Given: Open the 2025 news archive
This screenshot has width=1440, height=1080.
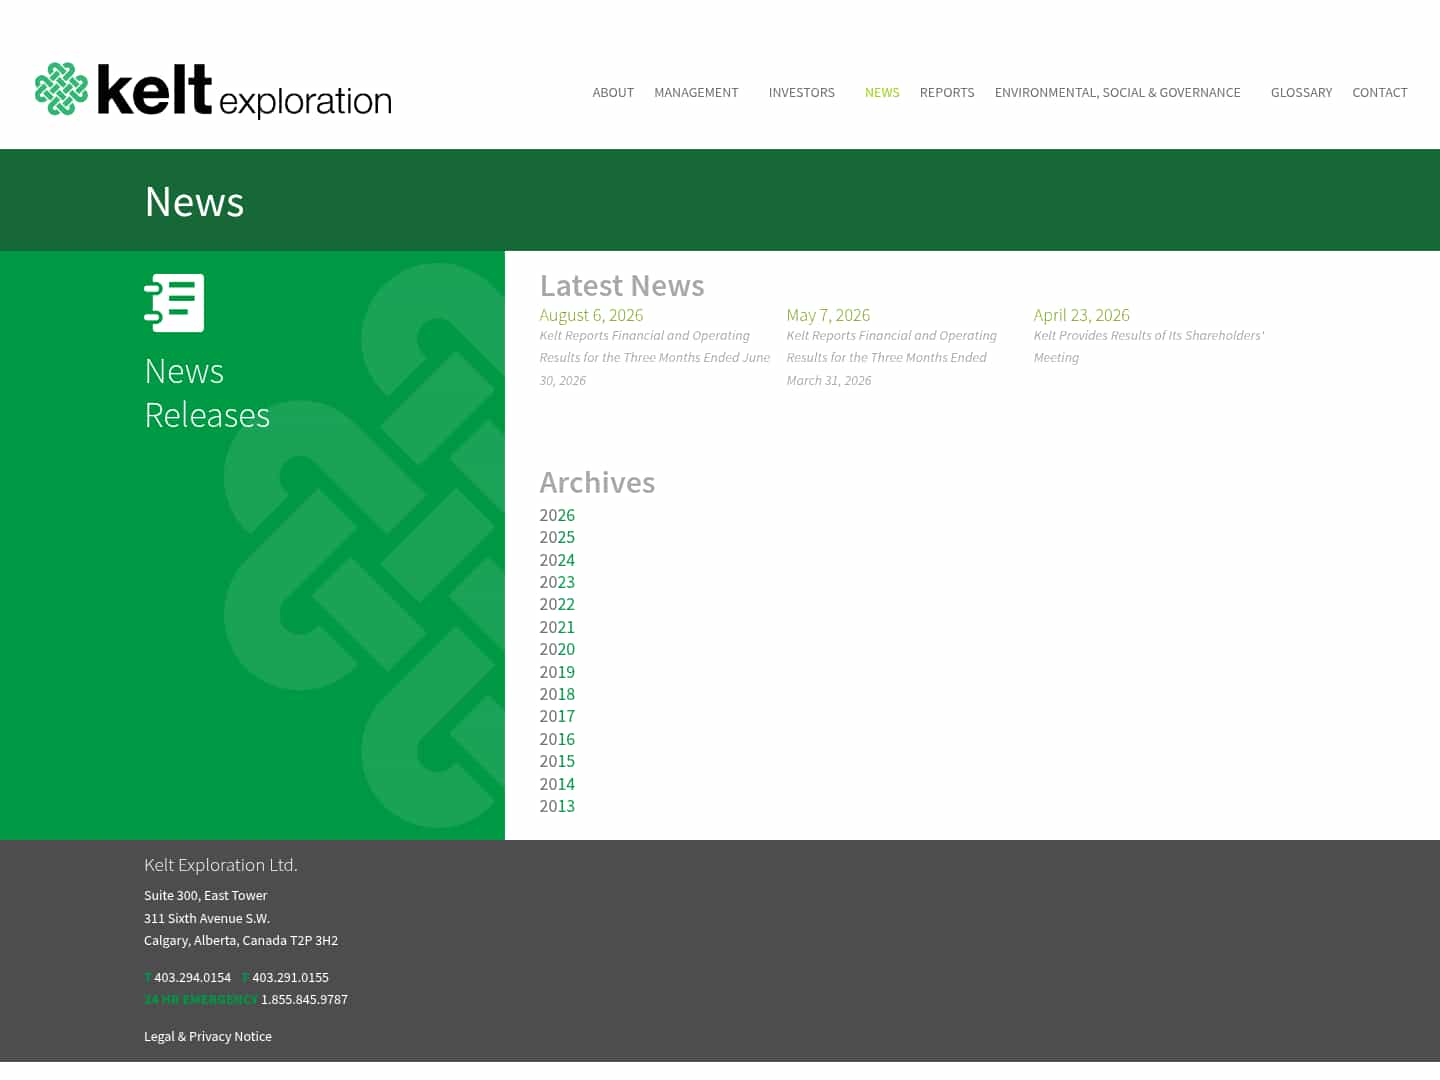Looking at the screenshot, I should coord(557,537).
